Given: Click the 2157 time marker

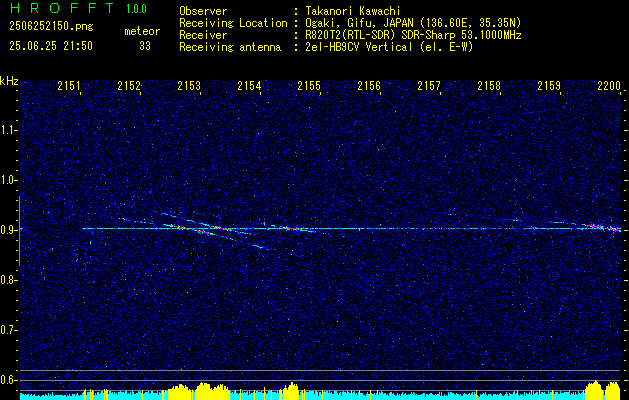Looking at the screenshot, I should click(429, 85).
